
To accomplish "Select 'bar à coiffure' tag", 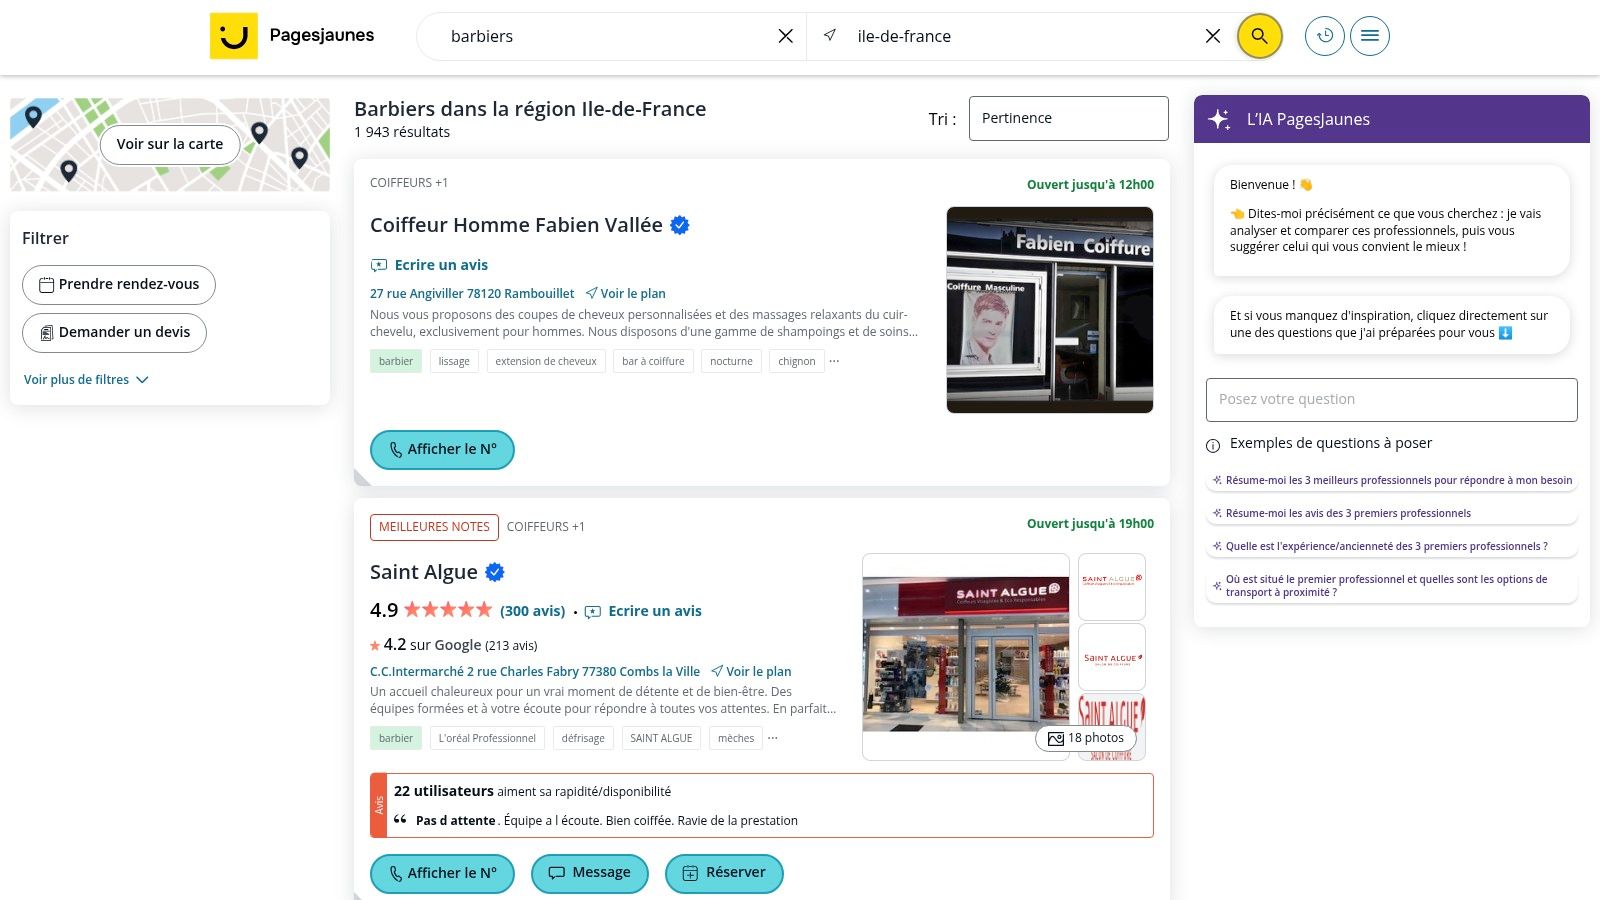I will [653, 361].
